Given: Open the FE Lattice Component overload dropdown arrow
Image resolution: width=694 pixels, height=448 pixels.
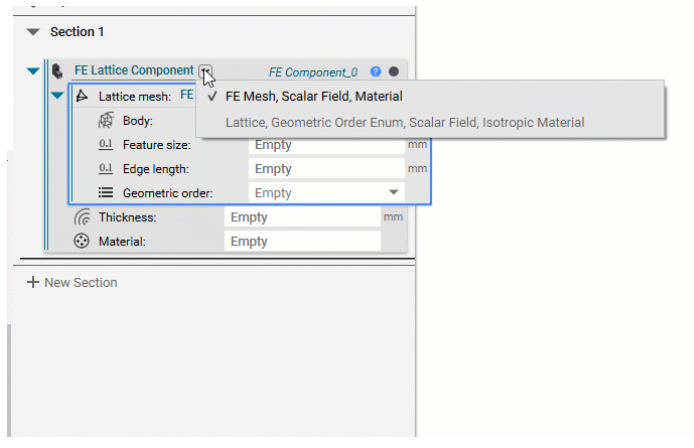Looking at the screenshot, I should coord(205,71).
